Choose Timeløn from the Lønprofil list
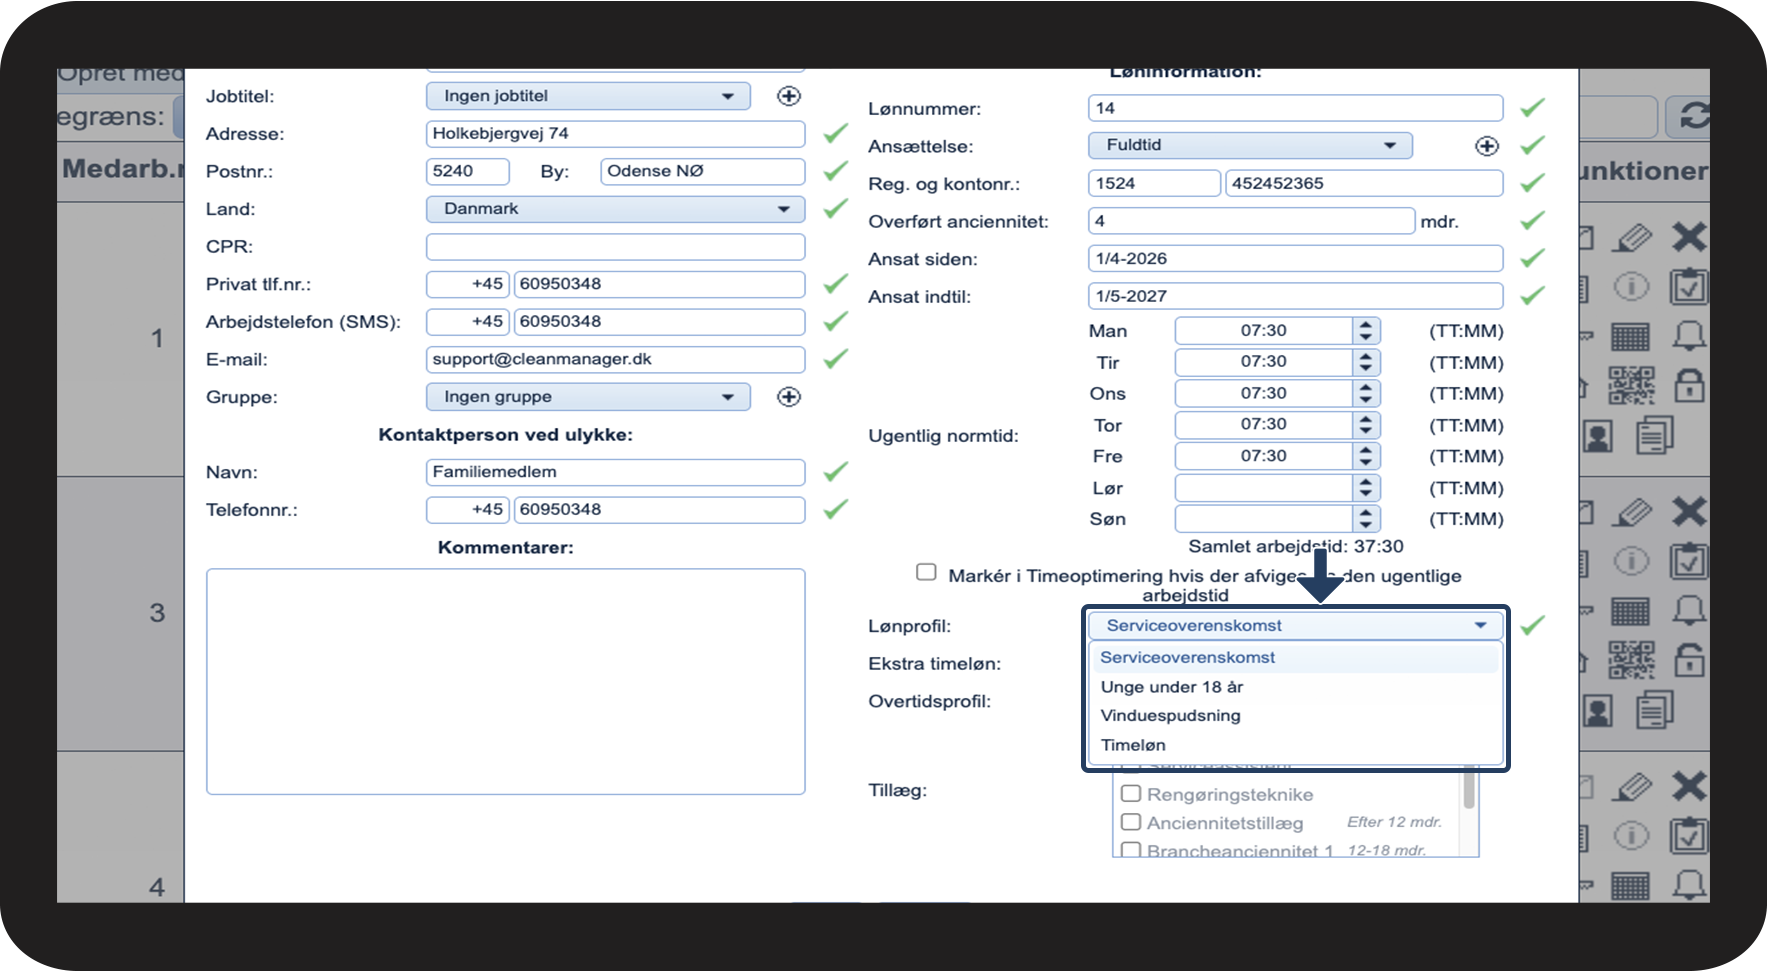Viewport: 1767px width, 971px height. [1295, 745]
